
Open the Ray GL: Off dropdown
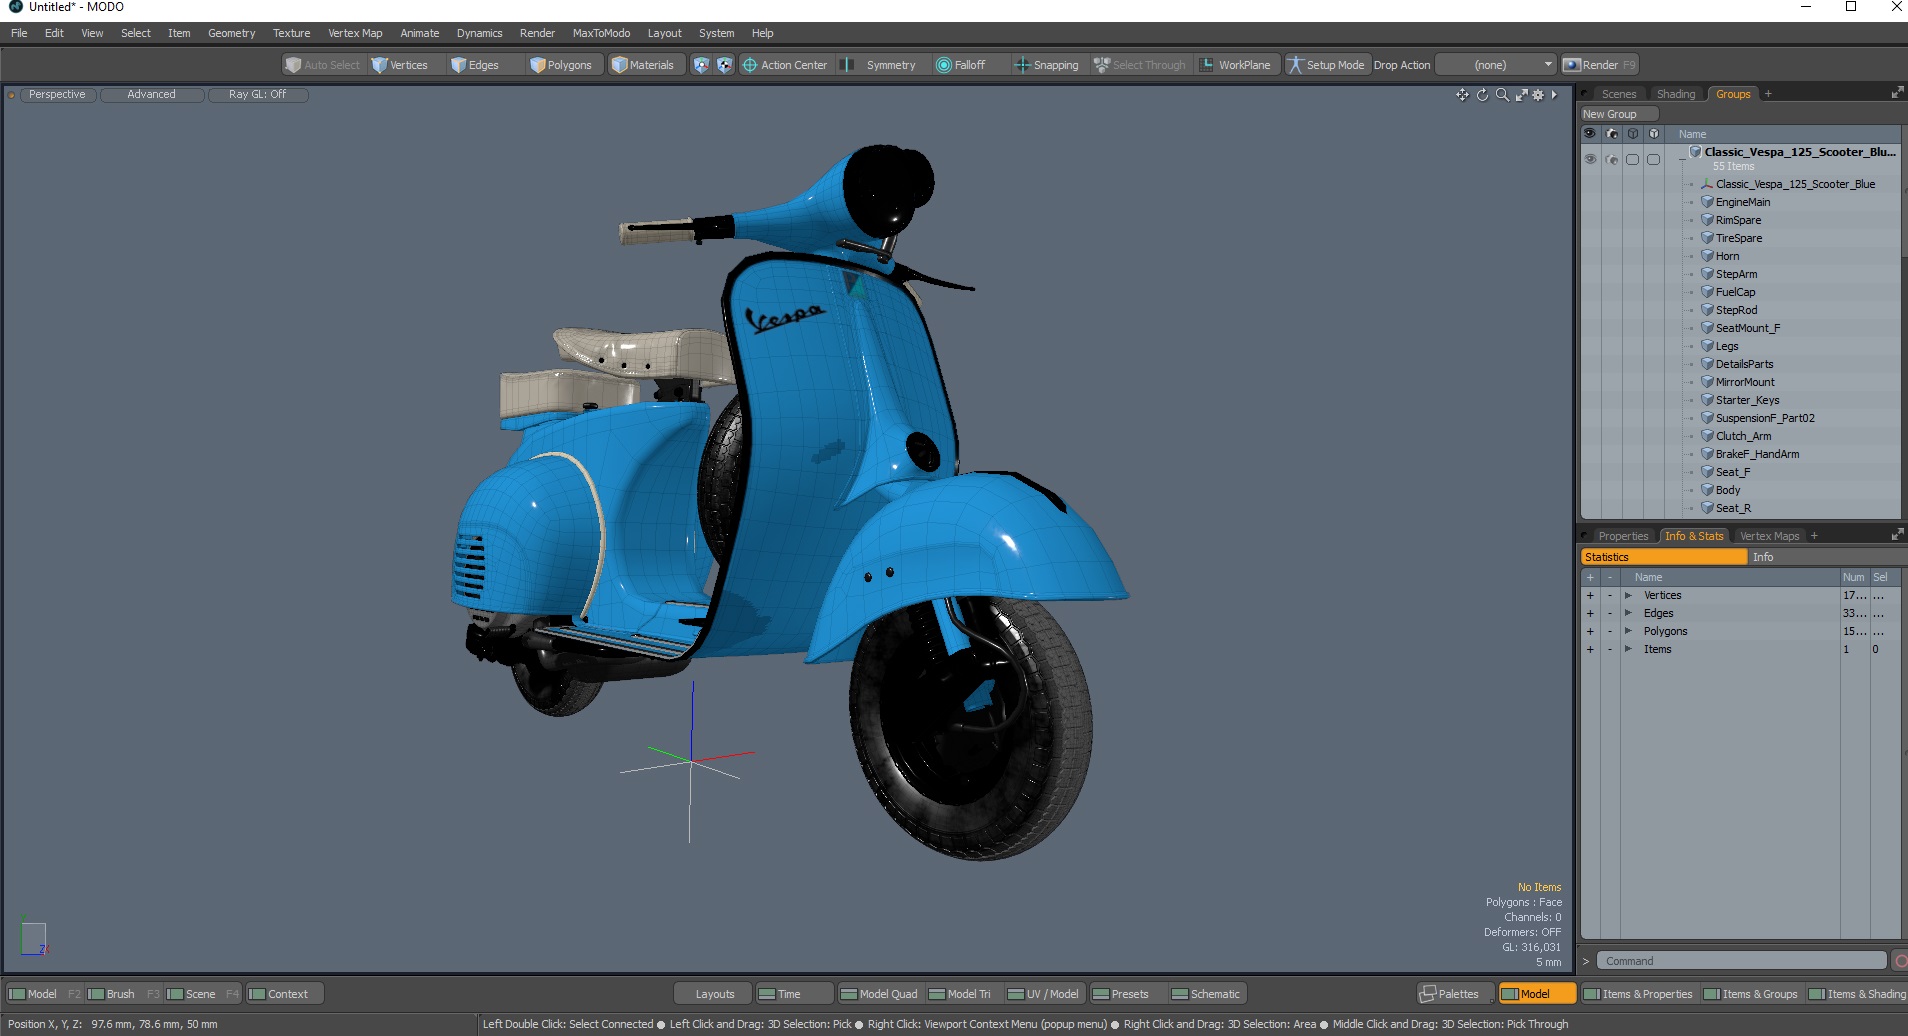[x=258, y=95]
